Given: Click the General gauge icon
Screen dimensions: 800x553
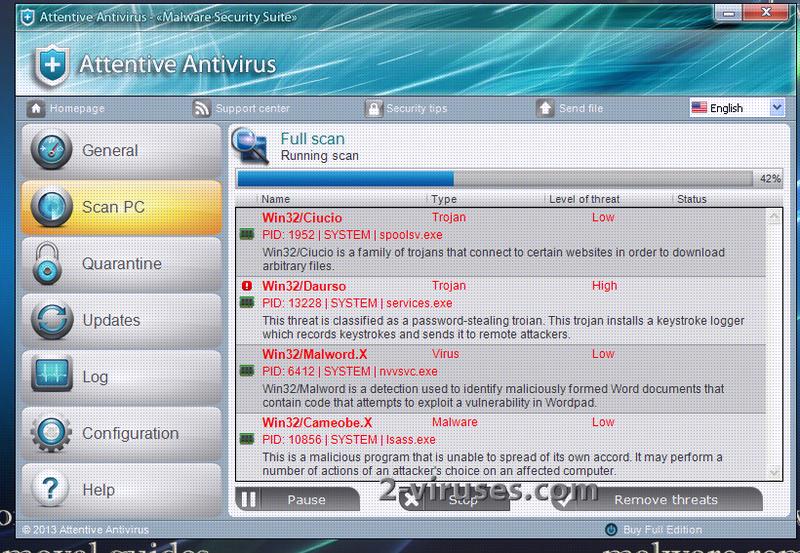Looking at the screenshot, I should point(51,150).
